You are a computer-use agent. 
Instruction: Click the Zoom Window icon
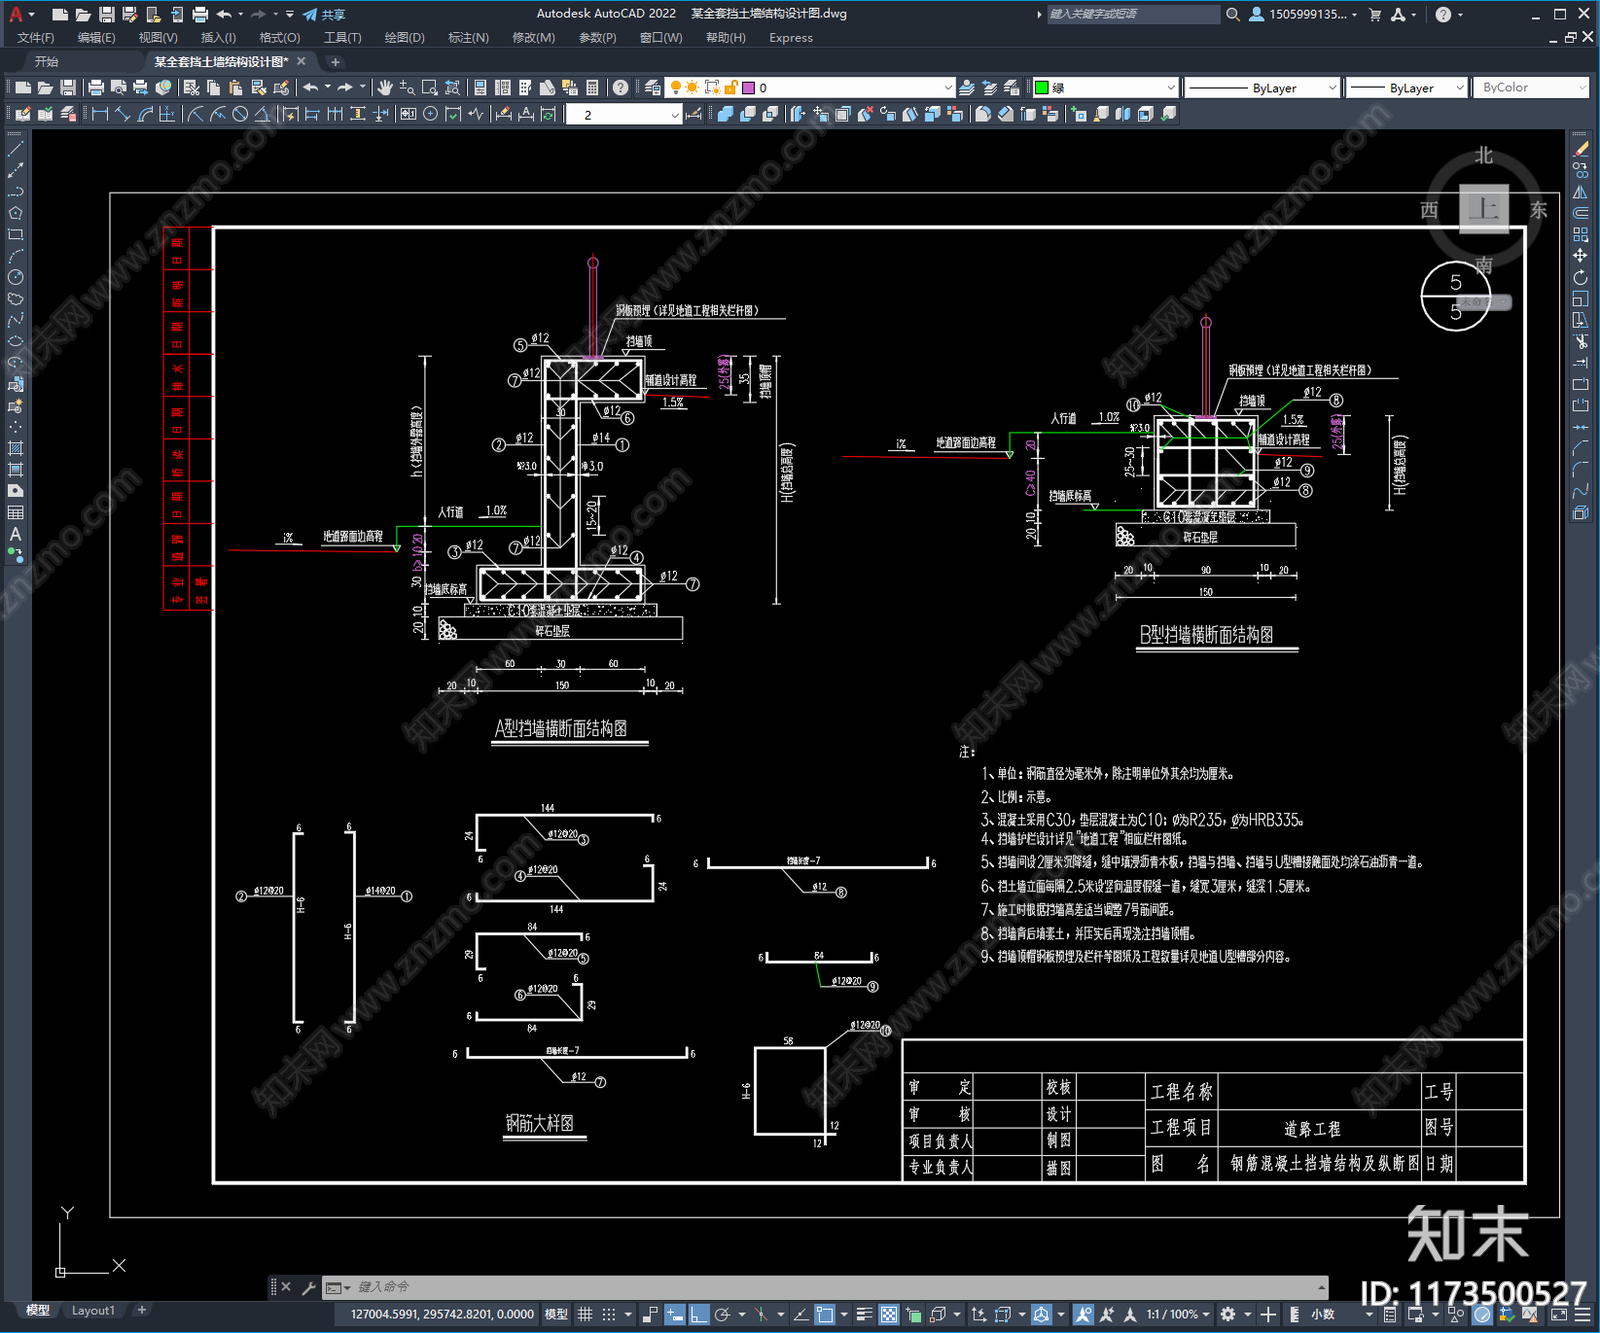pos(430,88)
